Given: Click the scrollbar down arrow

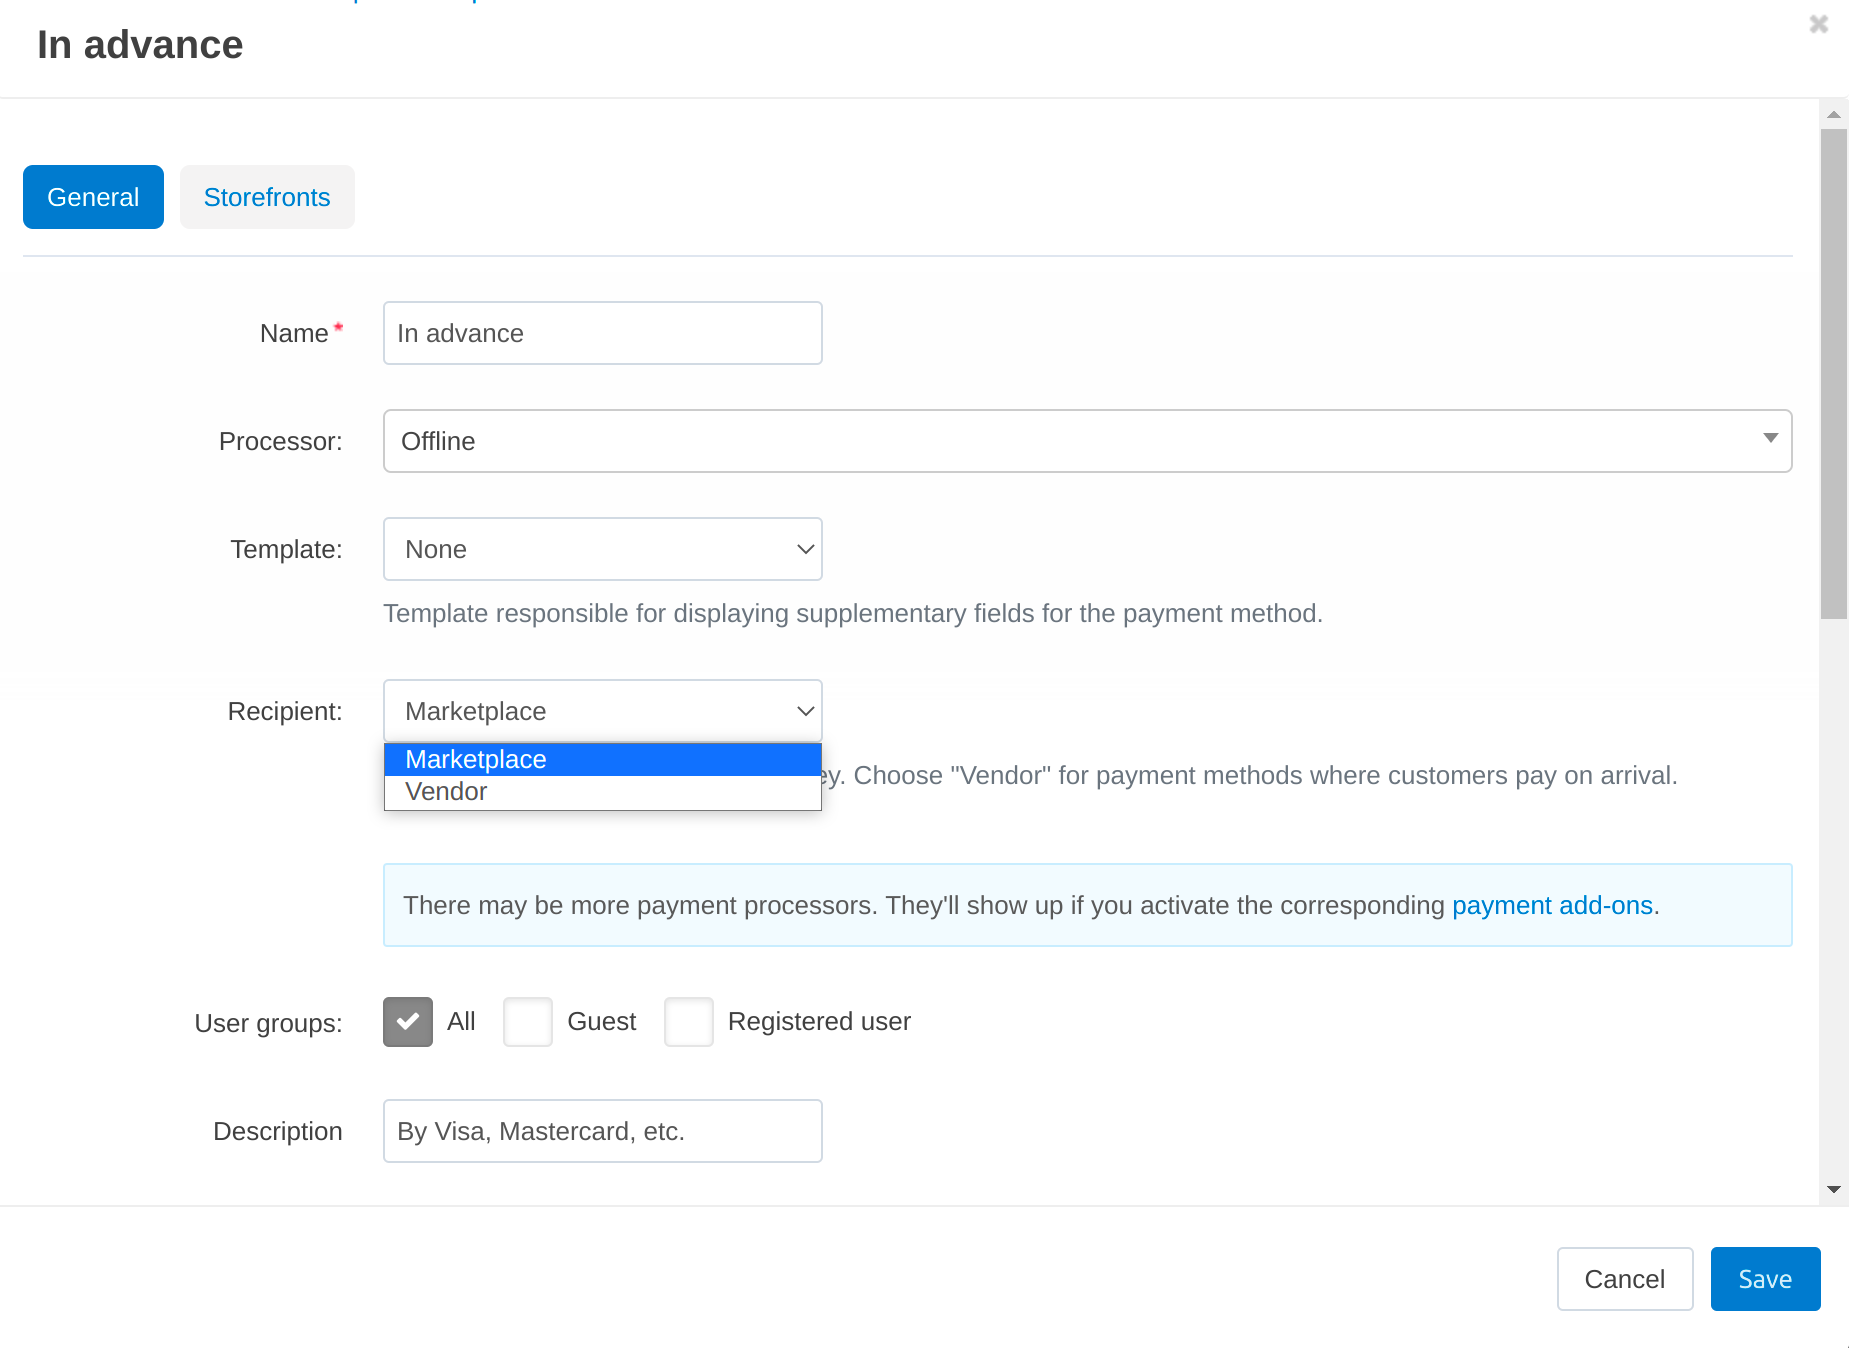Looking at the screenshot, I should [1834, 1190].
